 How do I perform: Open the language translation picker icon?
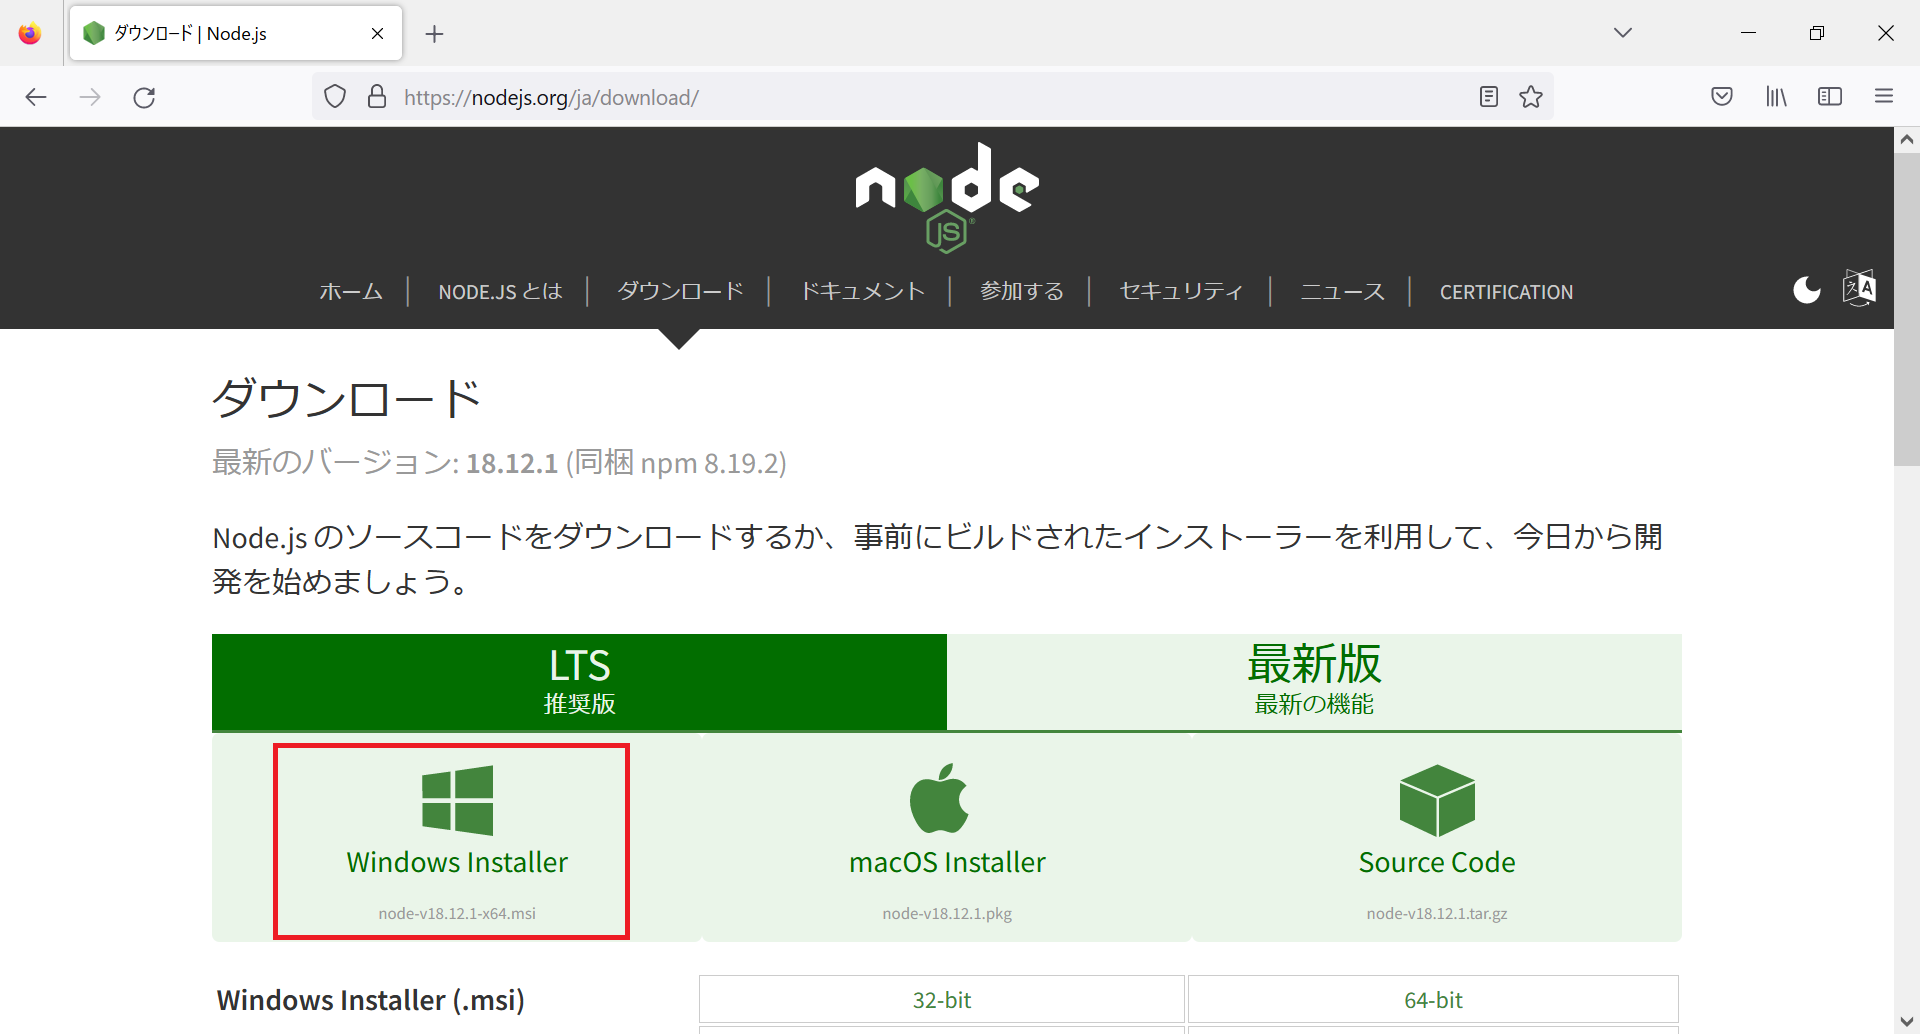click(x=1859, y=288)
